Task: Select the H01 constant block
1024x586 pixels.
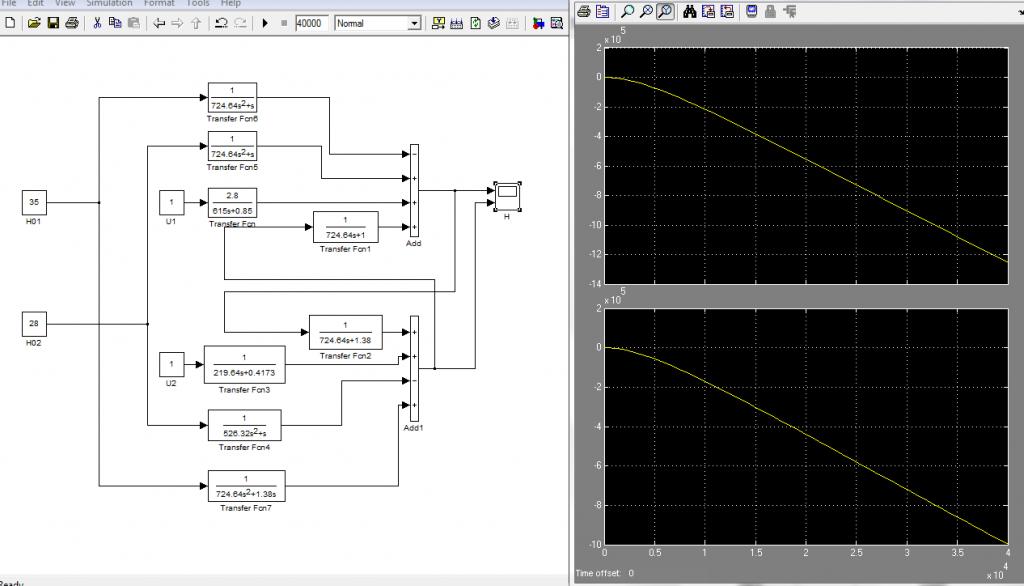Action: (x=34, y=202)
